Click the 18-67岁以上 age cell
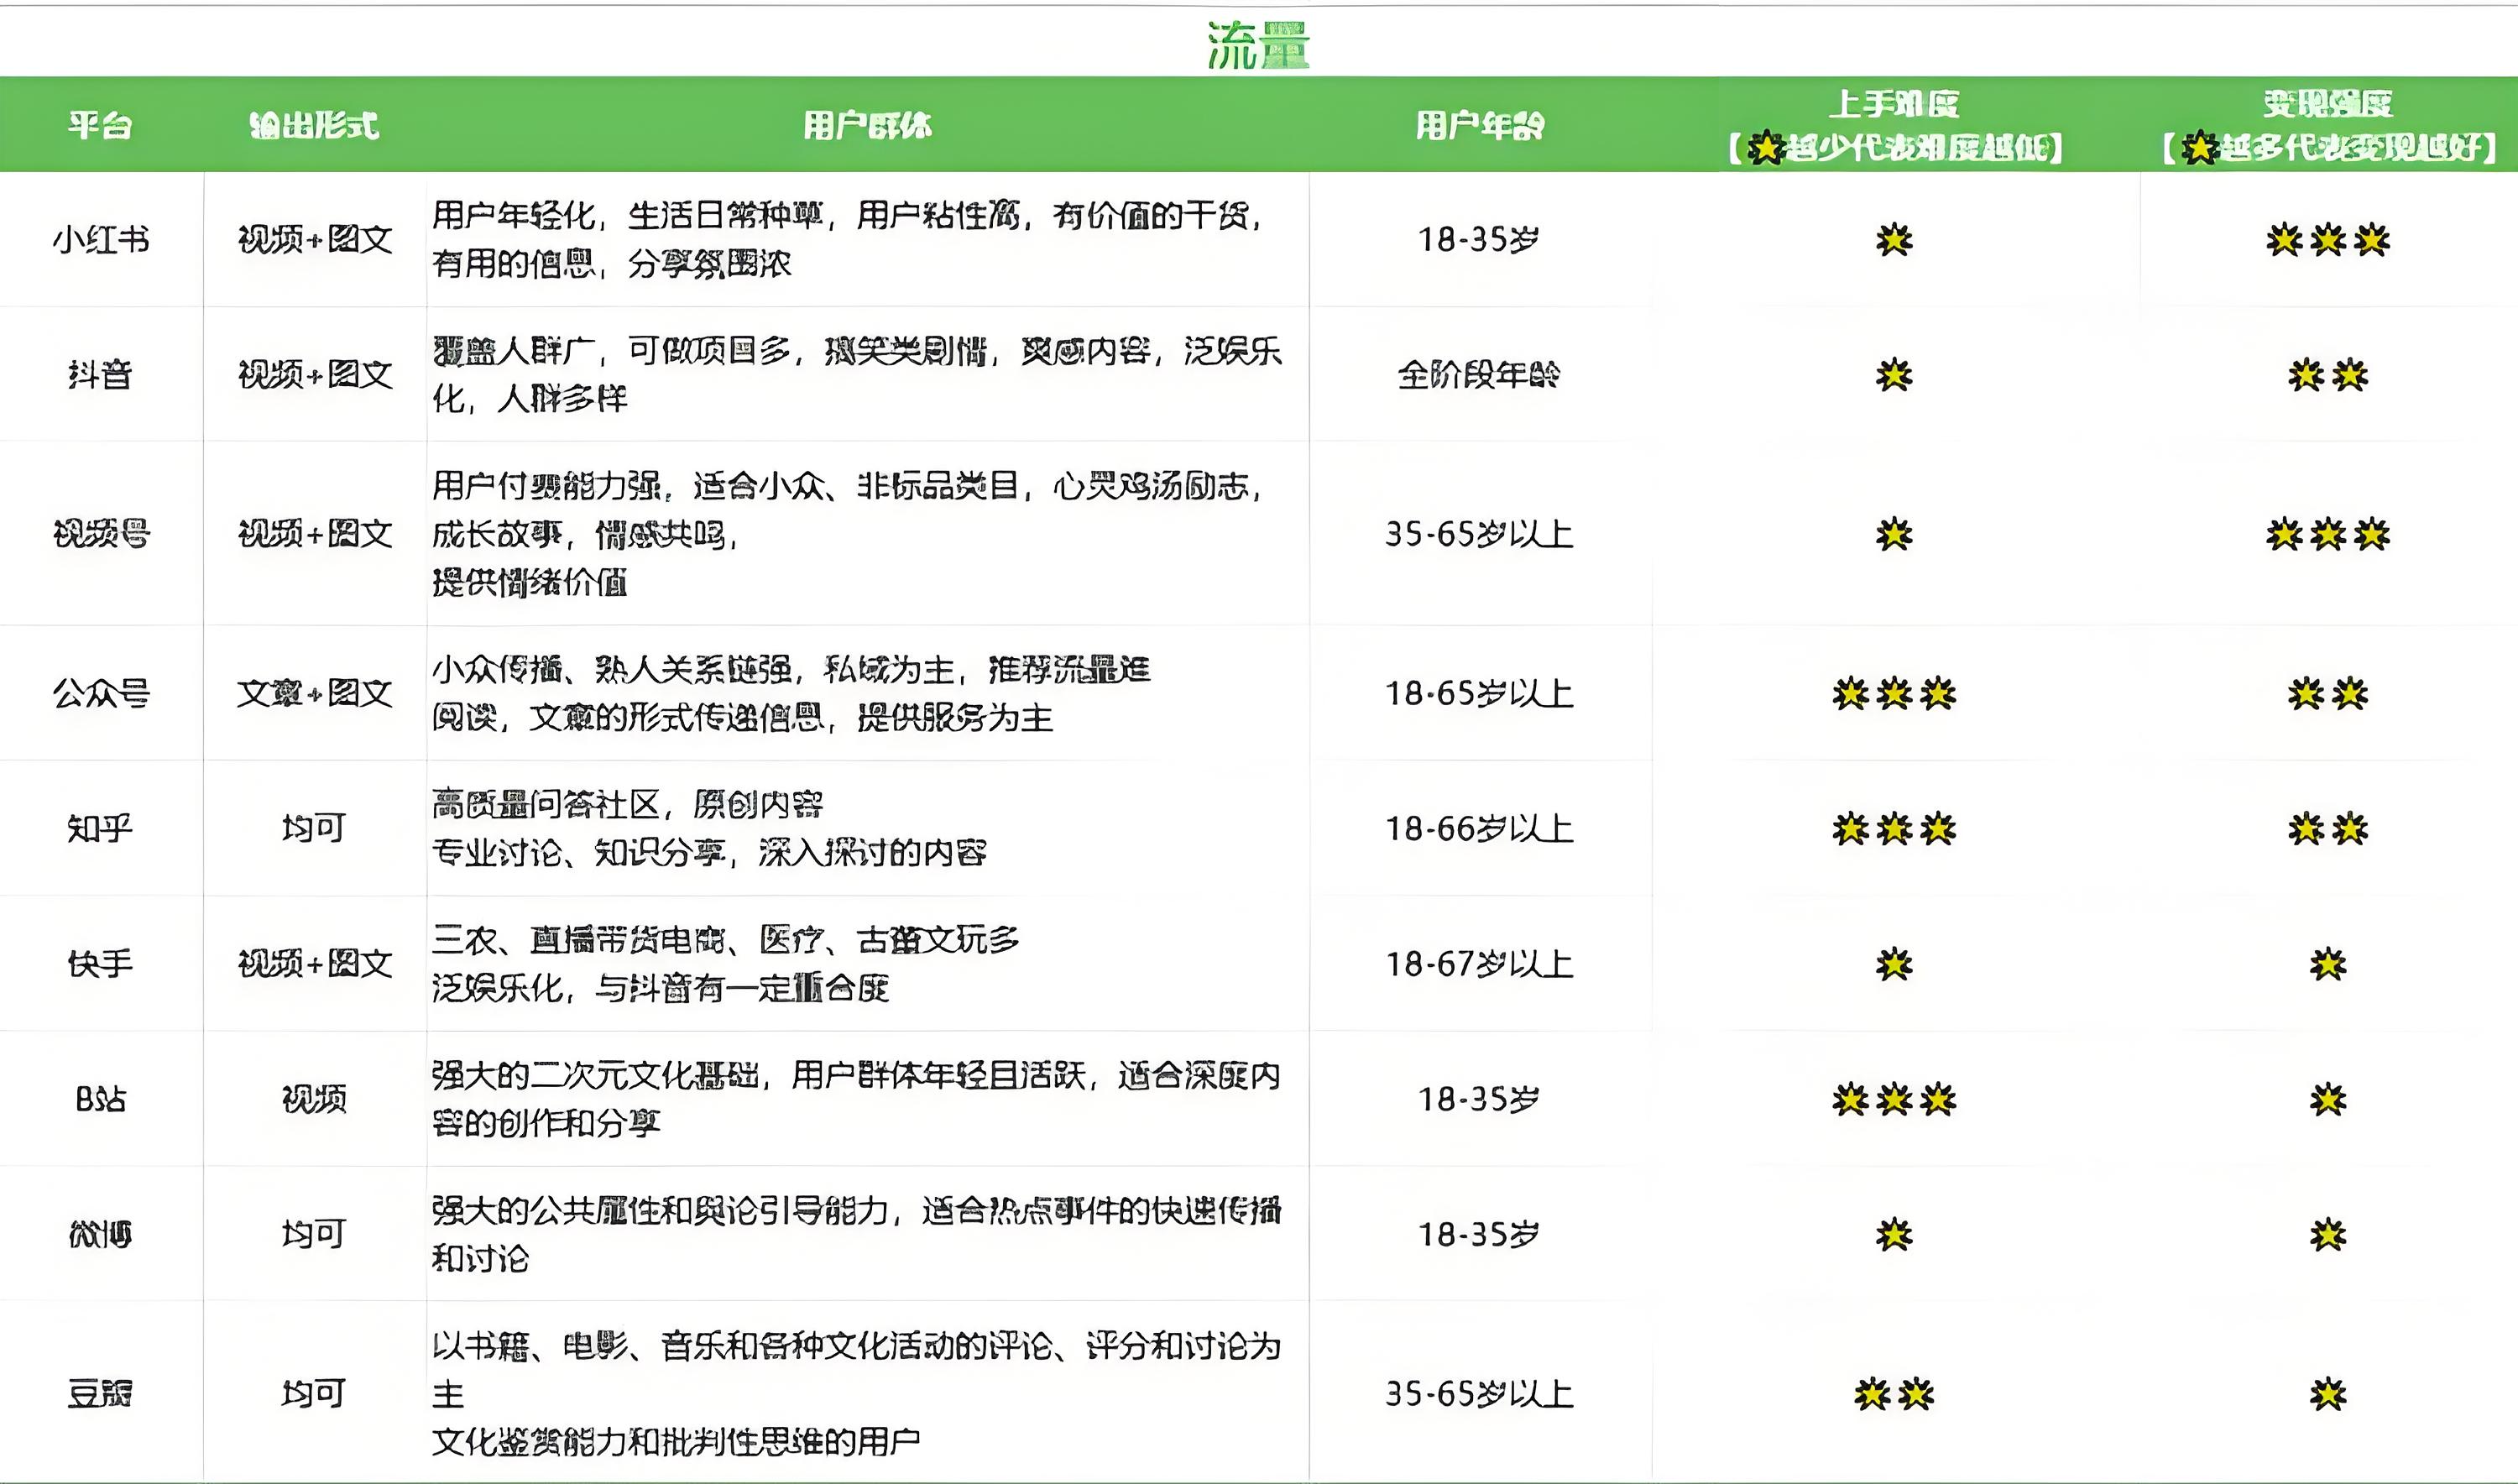This screenshot has width=2518, height=1484. [x=1479, y=963]
